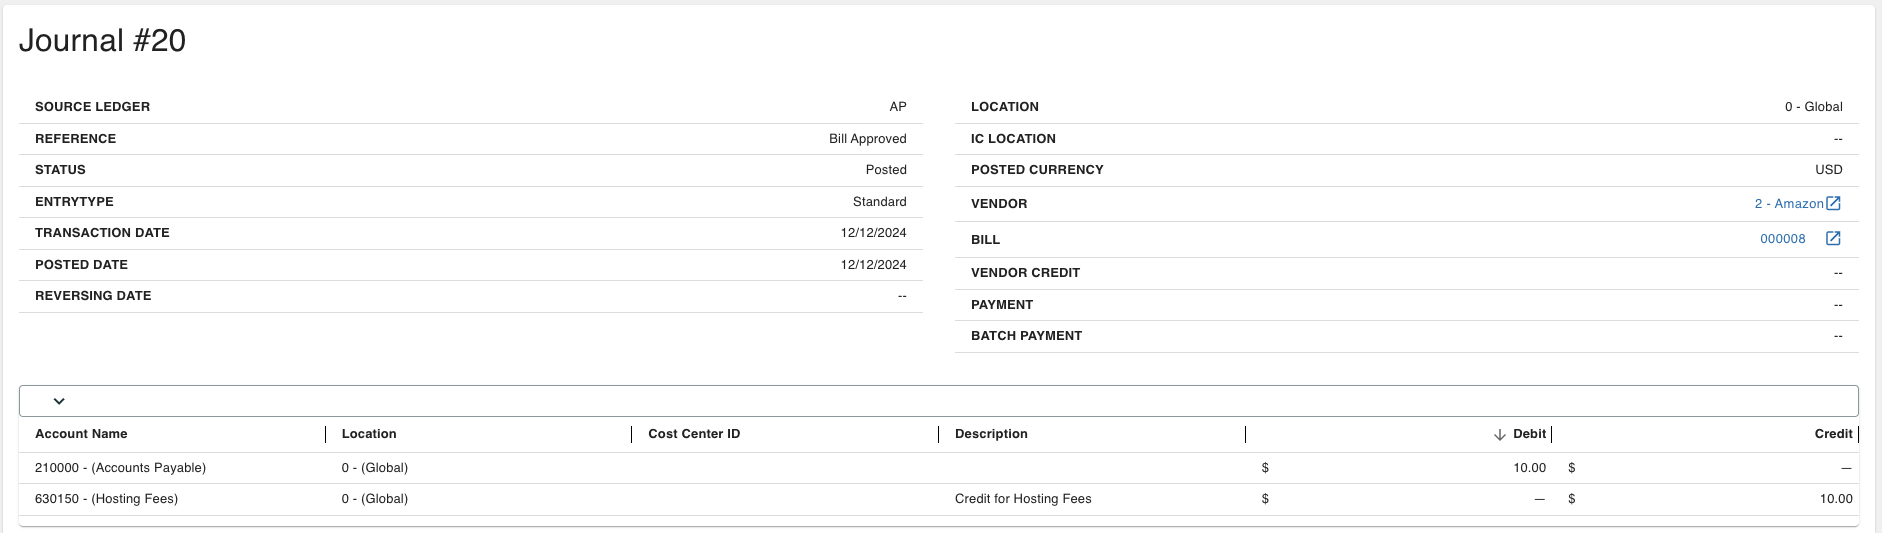Sort by the Credit column header

tap(1833, 434)
